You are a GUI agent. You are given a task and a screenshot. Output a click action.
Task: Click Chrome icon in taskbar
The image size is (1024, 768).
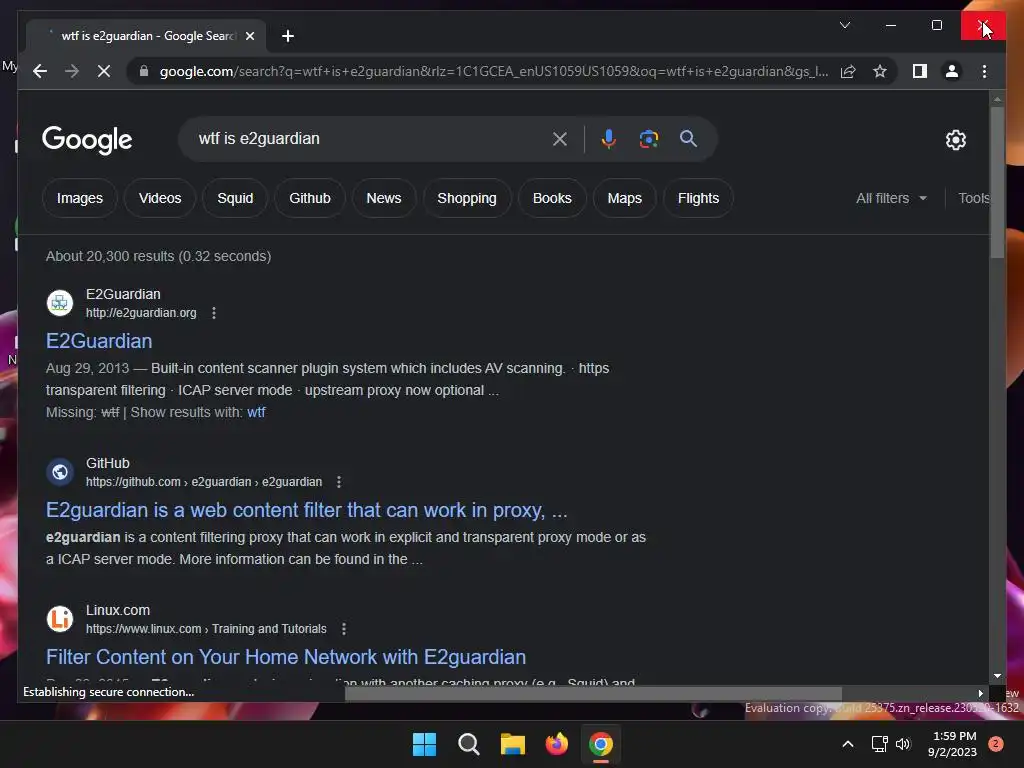pyautogui.click(x=601, y=744)
